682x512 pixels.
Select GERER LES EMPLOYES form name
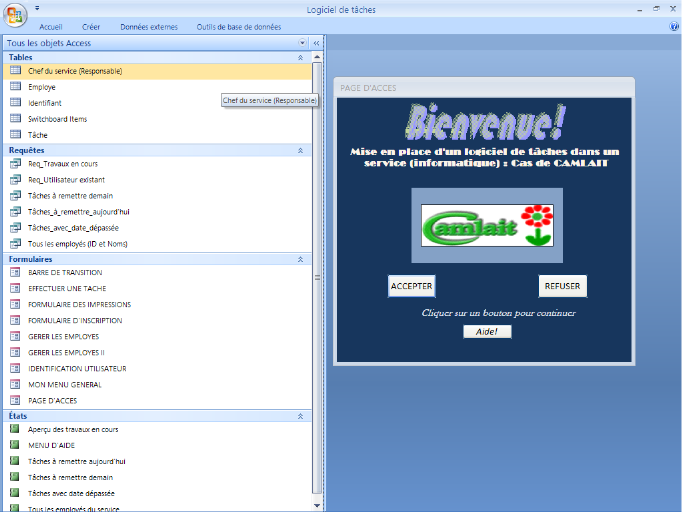pyautogui.click(x=64, y=337)
